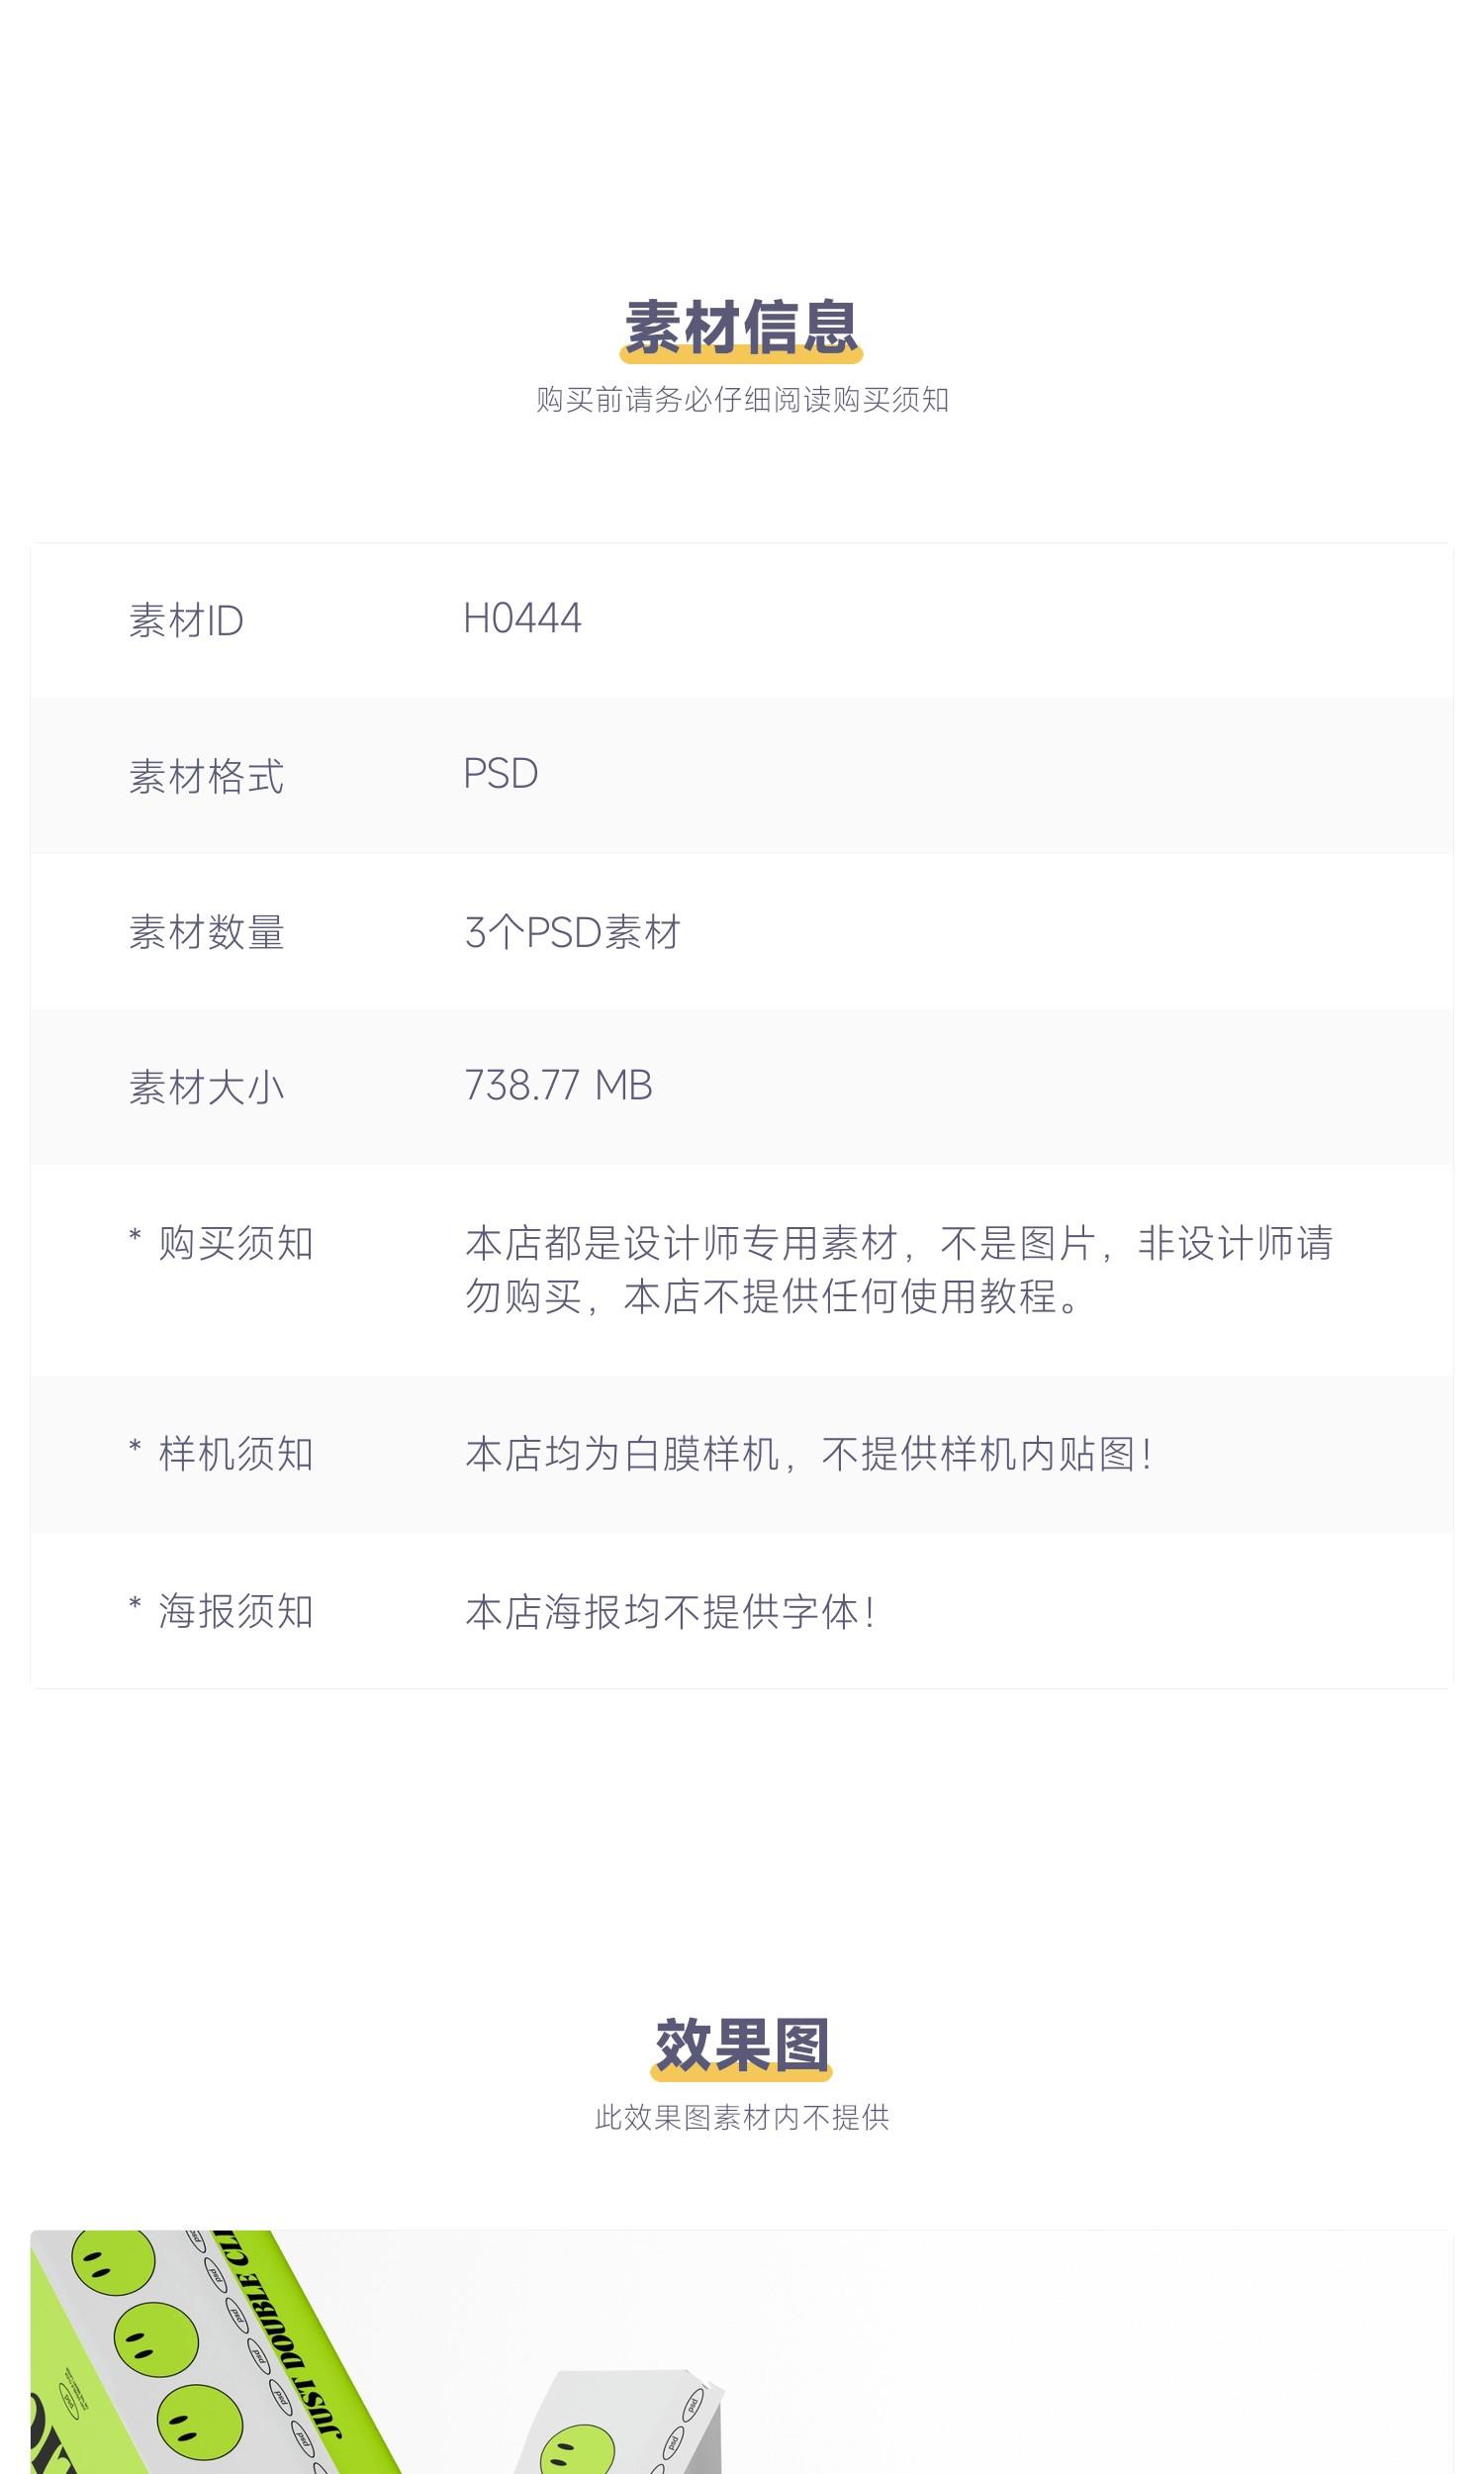This screenshot has width=1484, height=2474.
Task: Click the 本店均为白膜样机 mockup notice text
Action: [x=809, y=1454]
